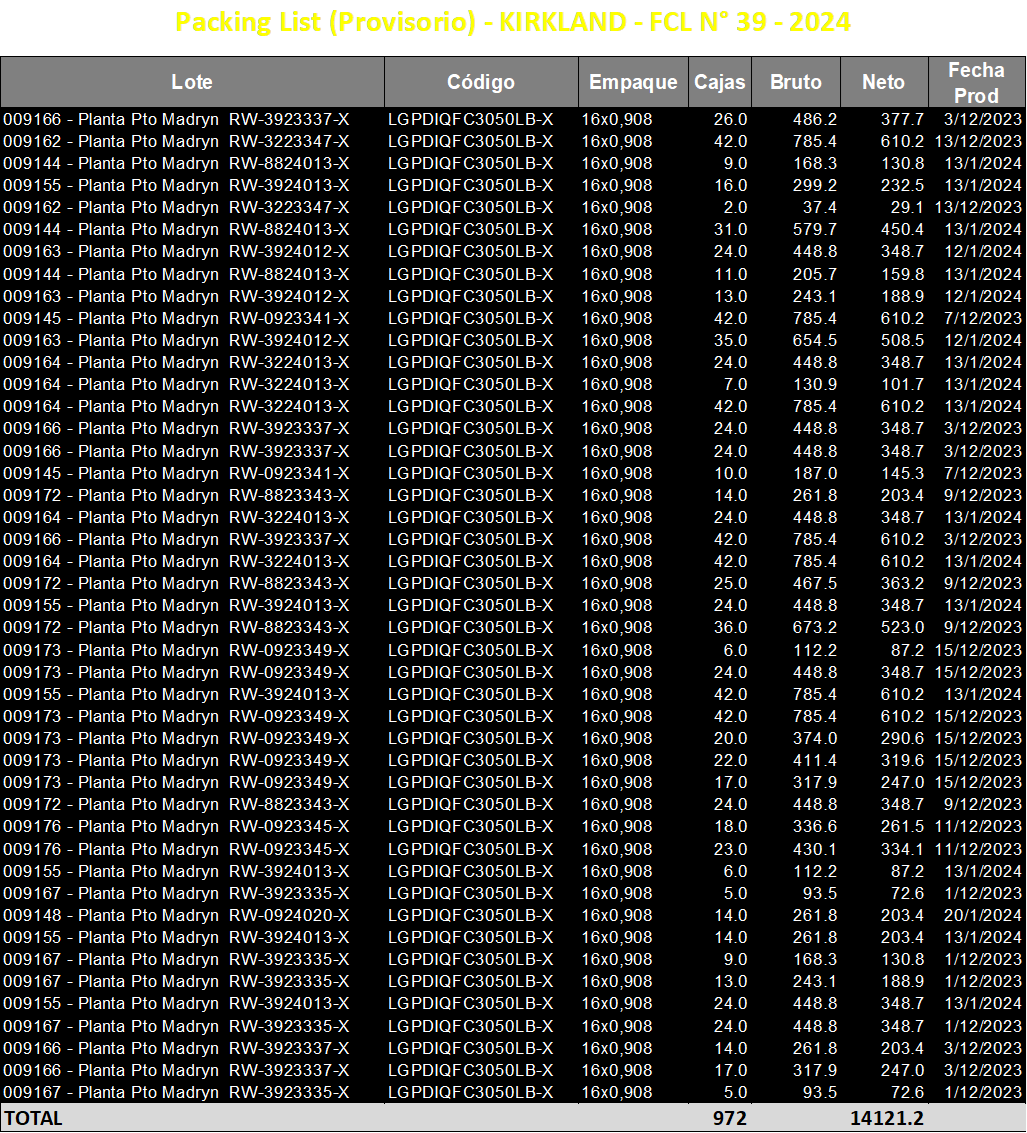Select the neto value 29.1
The height and width of the screenshot is (1133, 1027).
tap(907, 207)
